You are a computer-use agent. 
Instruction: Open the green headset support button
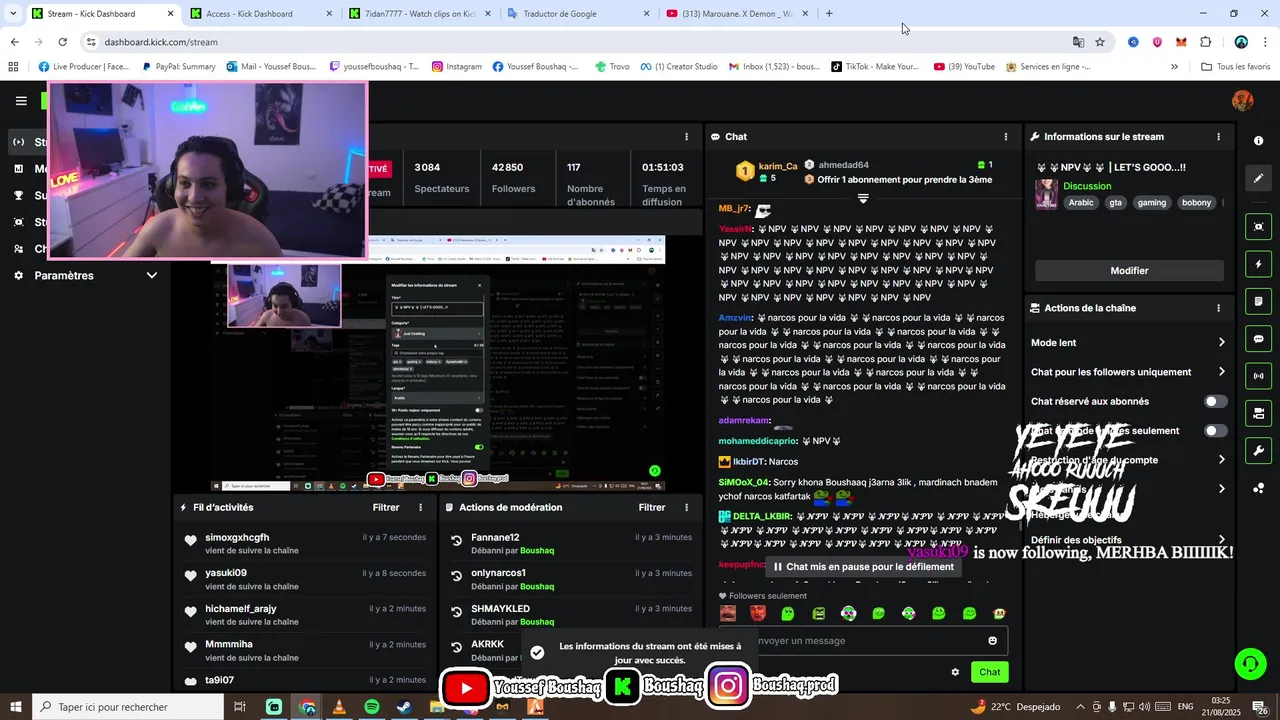[1249, 664]
